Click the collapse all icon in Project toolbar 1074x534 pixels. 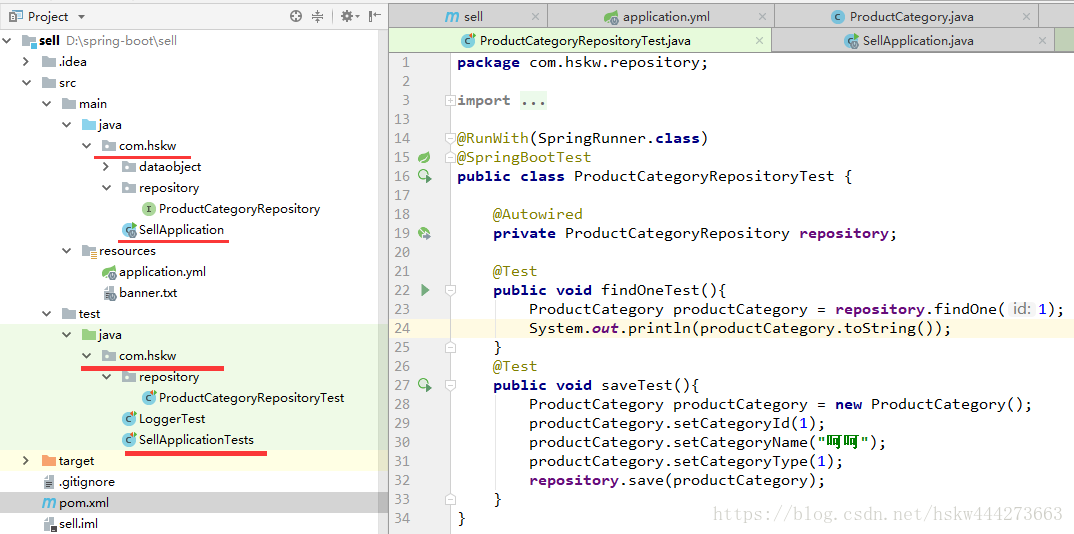[317, 16]
